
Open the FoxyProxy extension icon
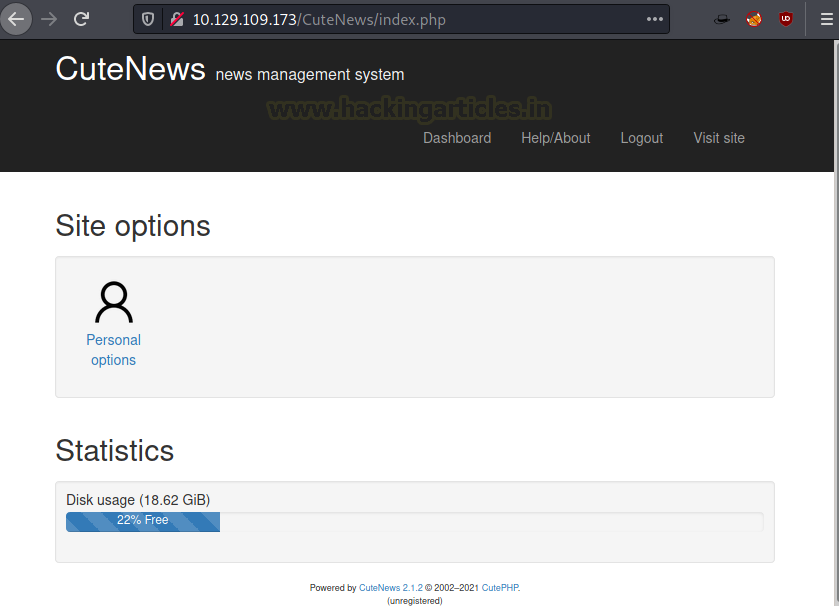[x=754, y=20]
